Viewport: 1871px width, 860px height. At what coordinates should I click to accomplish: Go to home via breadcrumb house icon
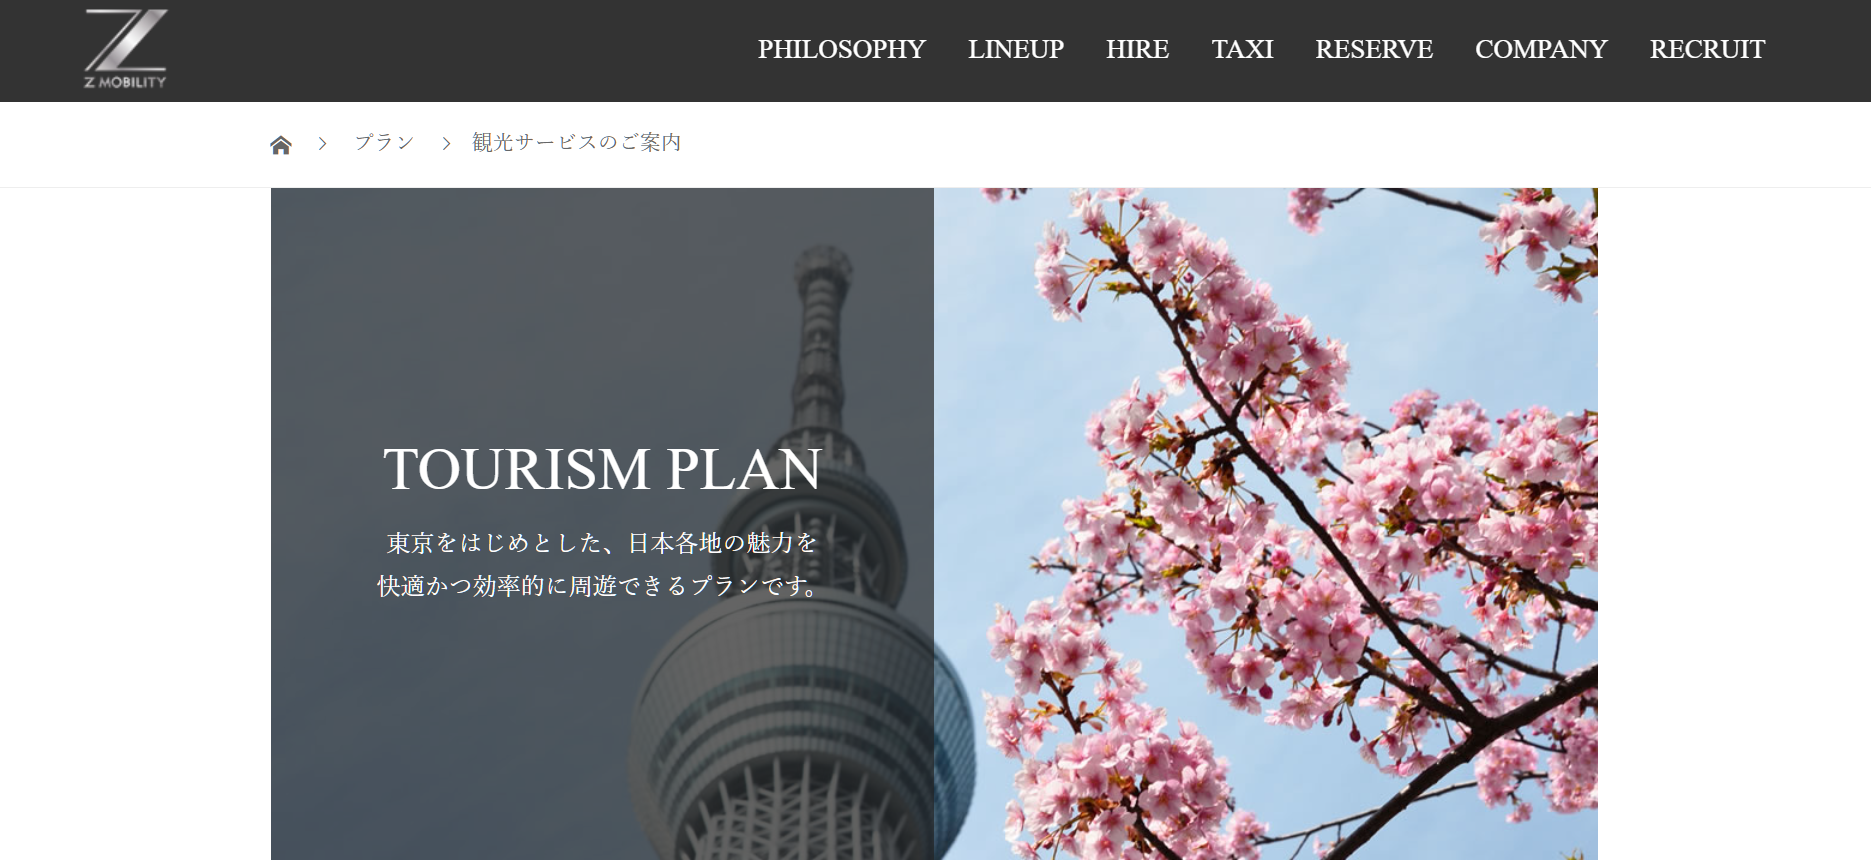point(281,145)
